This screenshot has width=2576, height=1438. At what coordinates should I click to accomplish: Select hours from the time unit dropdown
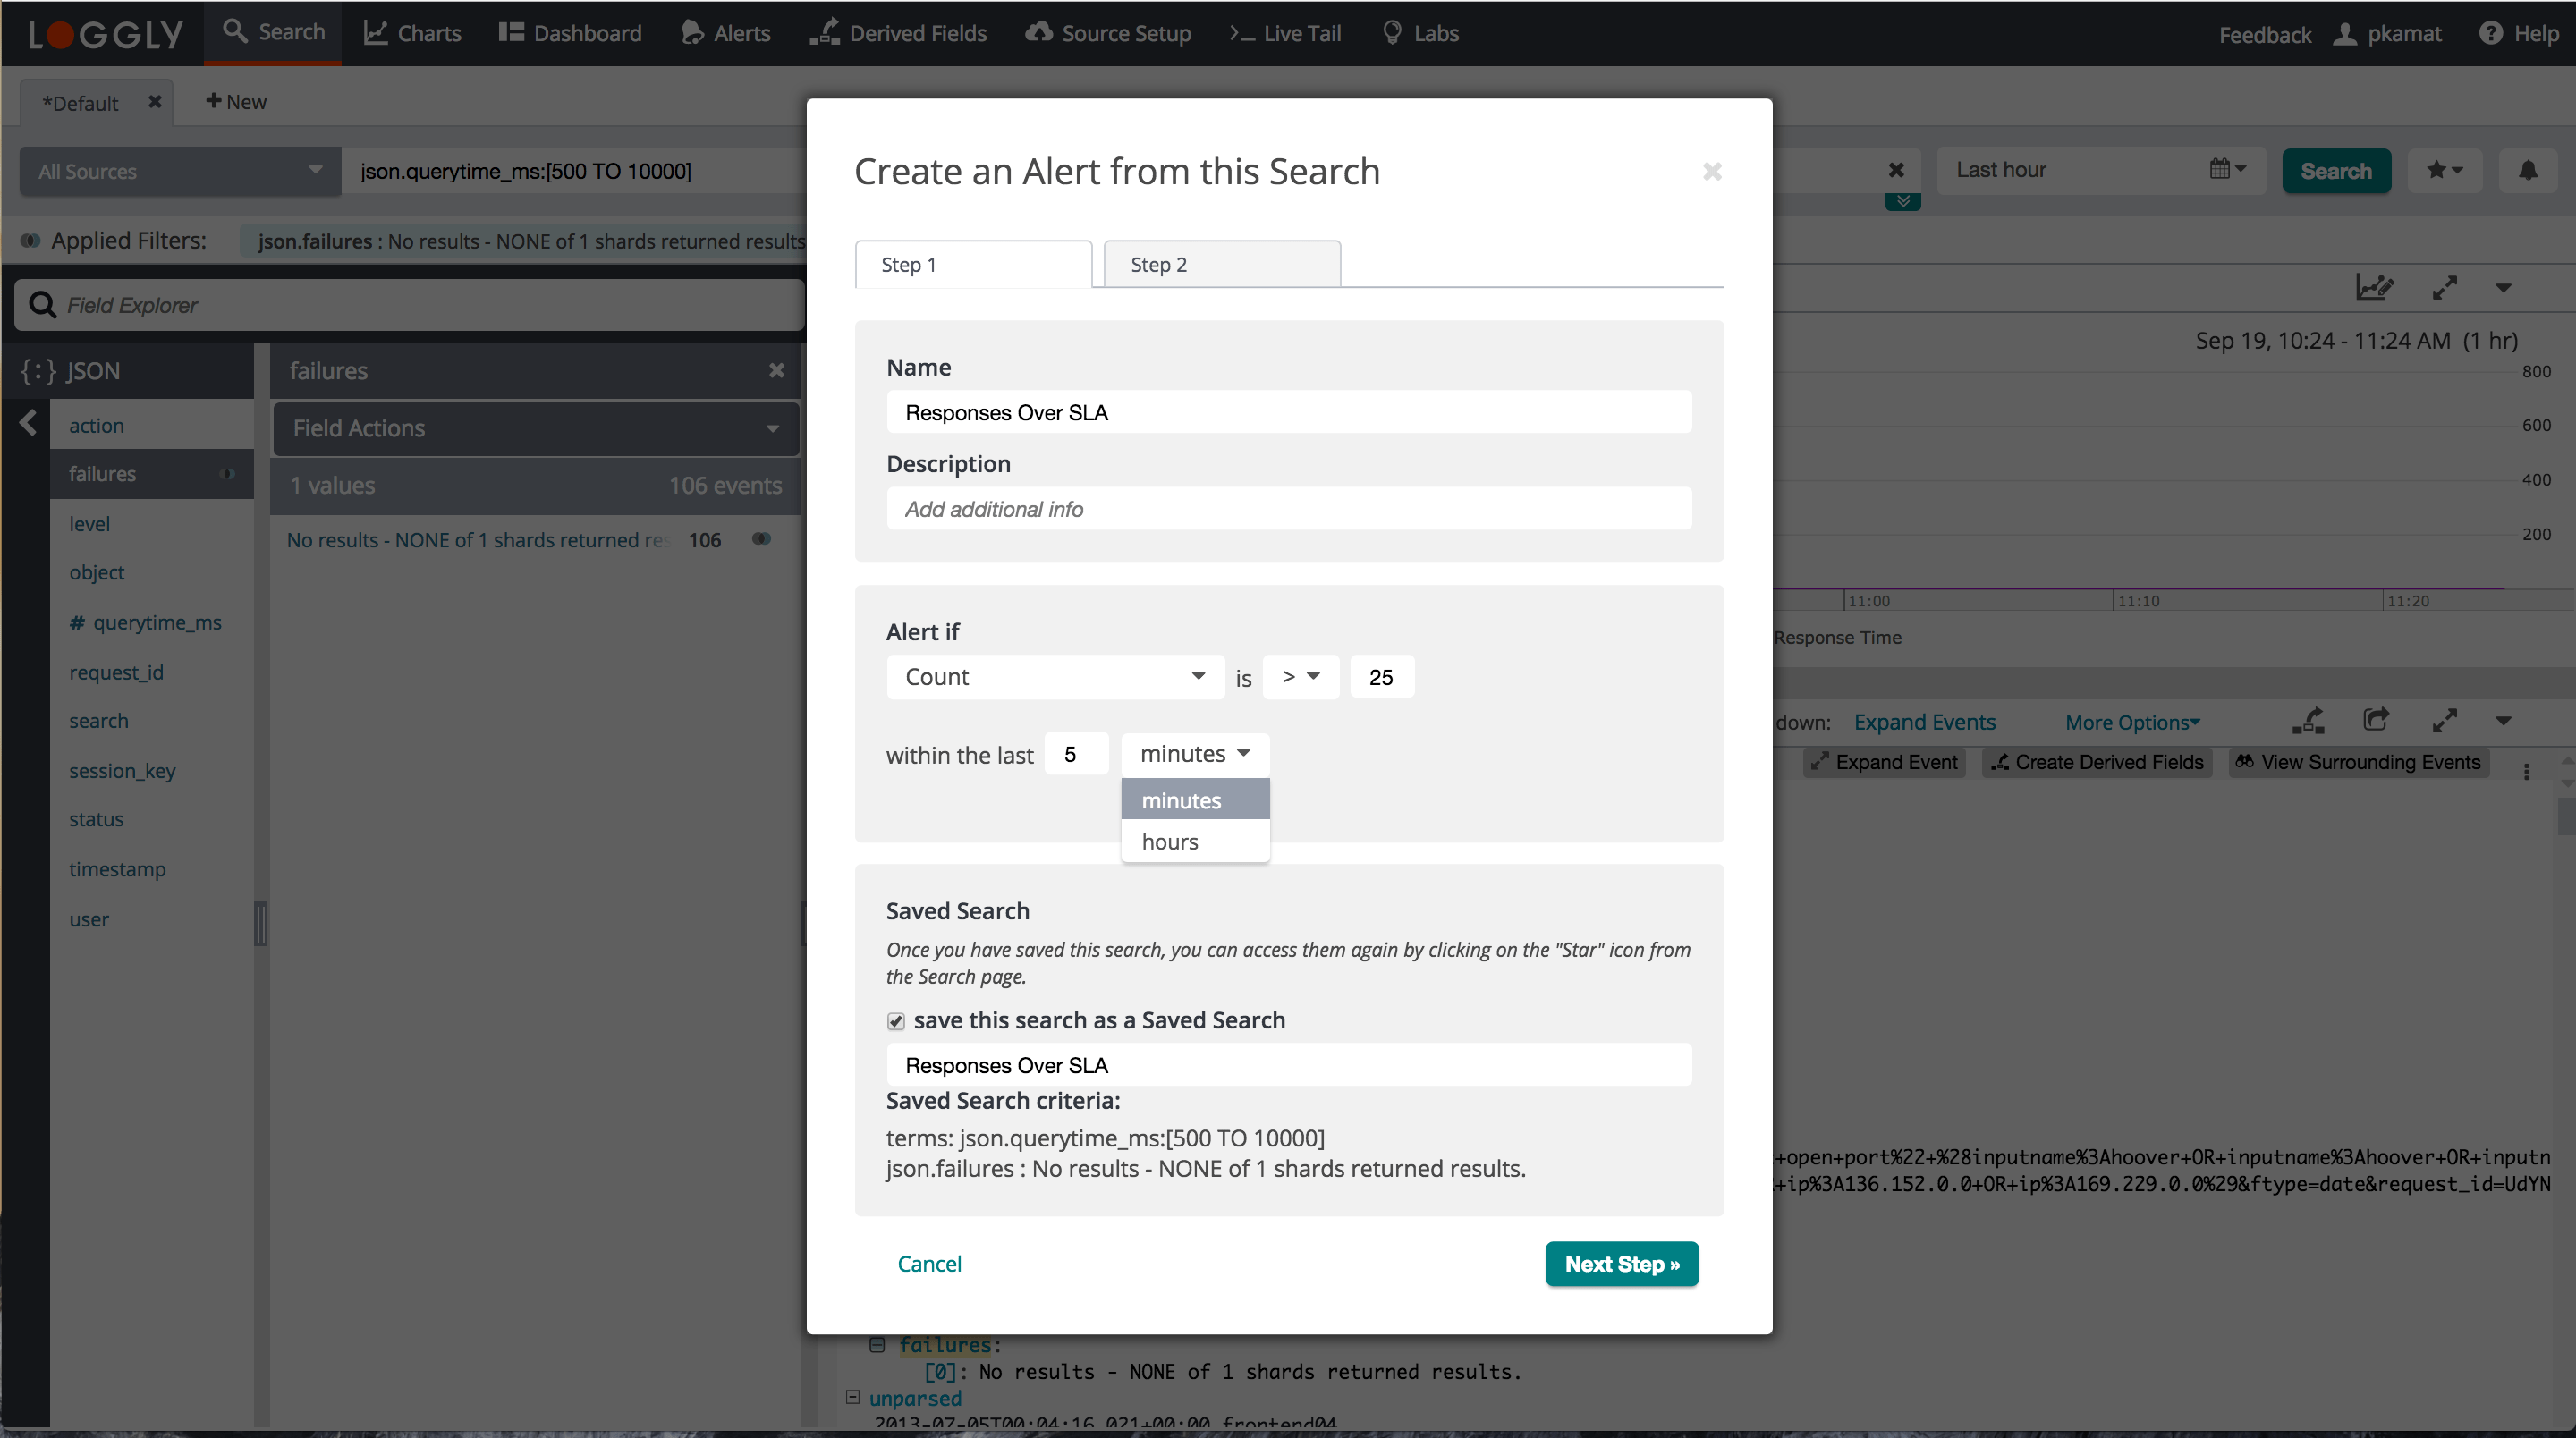click(1170, 842)
